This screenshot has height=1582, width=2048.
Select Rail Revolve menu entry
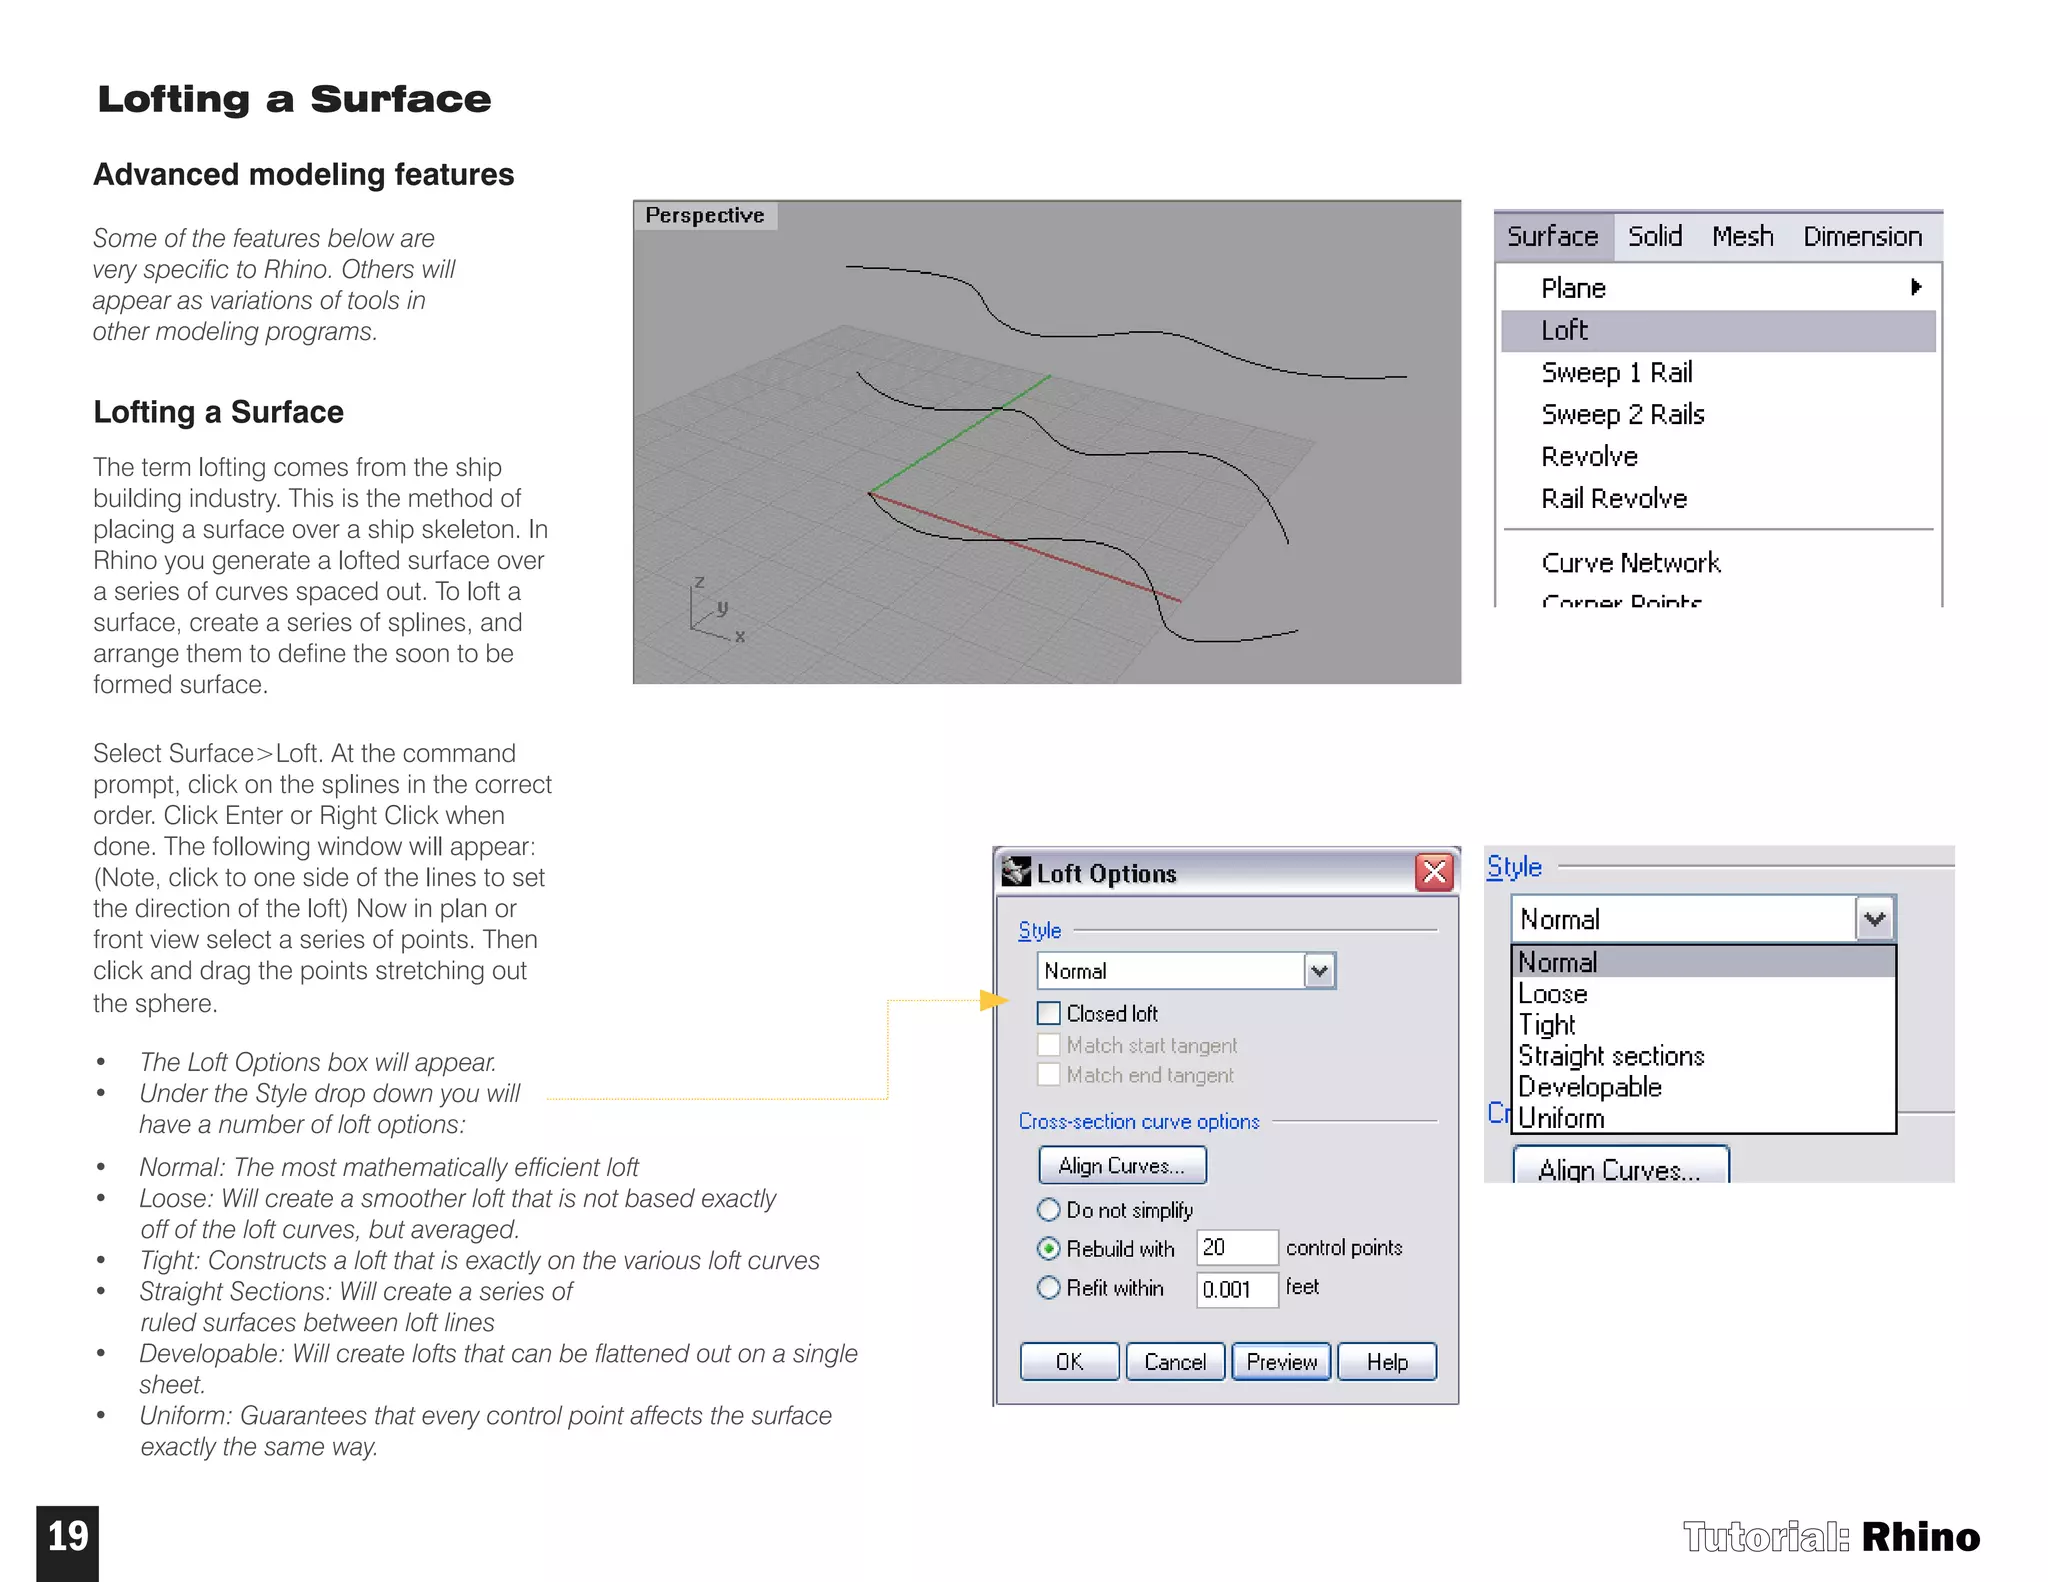click(1613, 498)
